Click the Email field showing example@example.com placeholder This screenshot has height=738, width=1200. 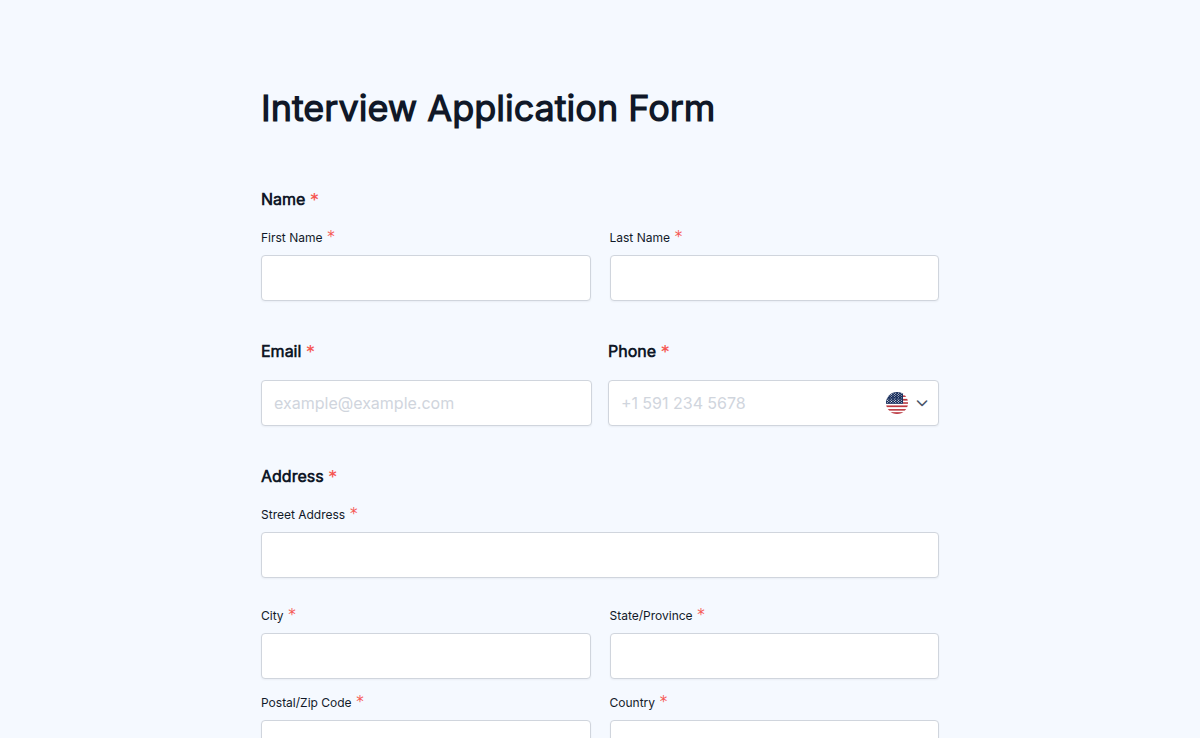[425, 403]
